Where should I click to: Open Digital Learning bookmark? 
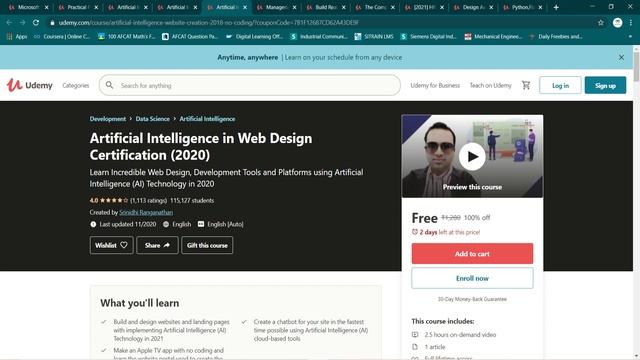pyautogui.click(x=254, y=37)
